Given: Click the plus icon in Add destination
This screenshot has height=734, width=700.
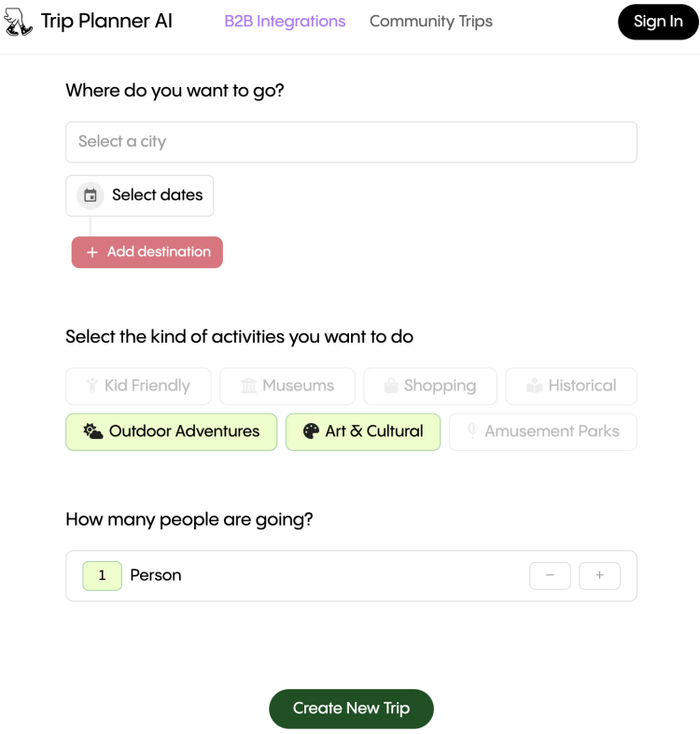Looking at the screenshot, I should pos(92,252).
